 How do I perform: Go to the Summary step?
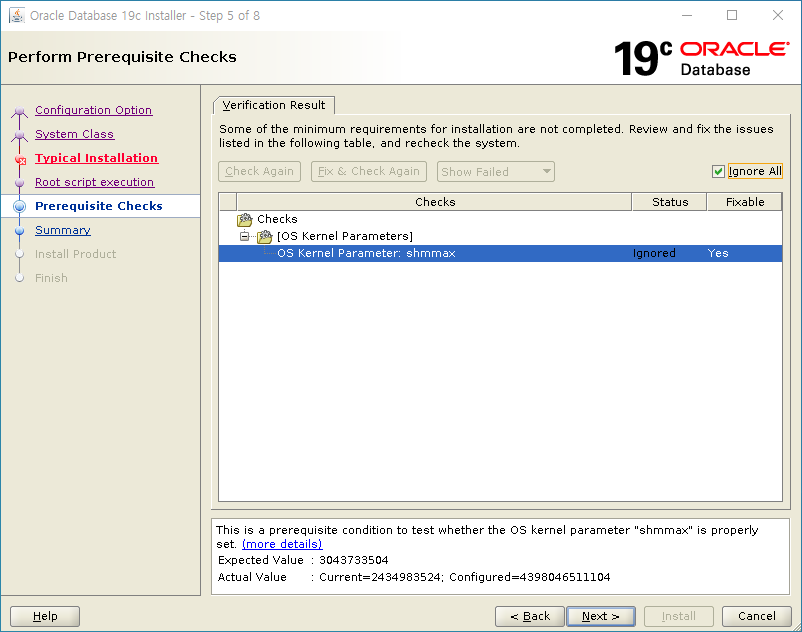coord(62,230)
